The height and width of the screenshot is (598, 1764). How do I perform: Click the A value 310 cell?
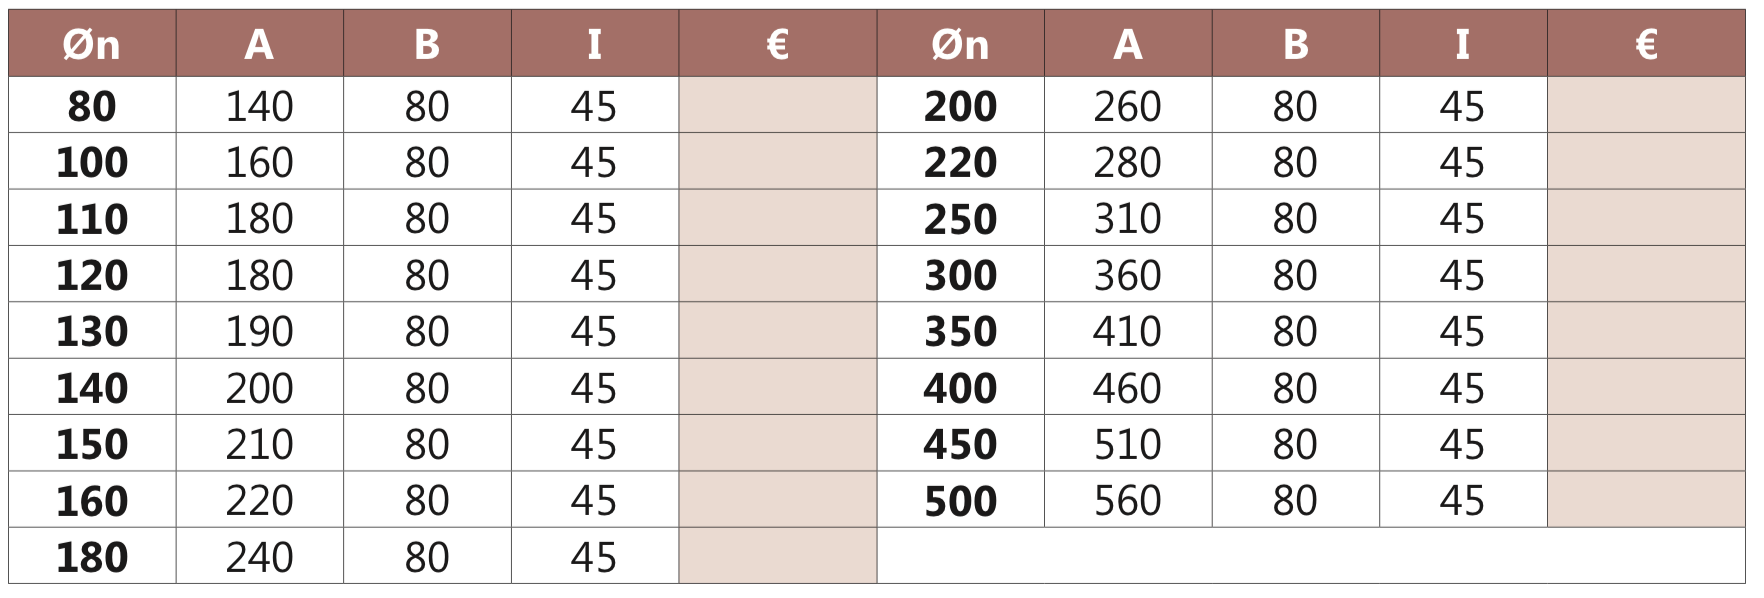pyautogui.click(x=1128, y=218)
